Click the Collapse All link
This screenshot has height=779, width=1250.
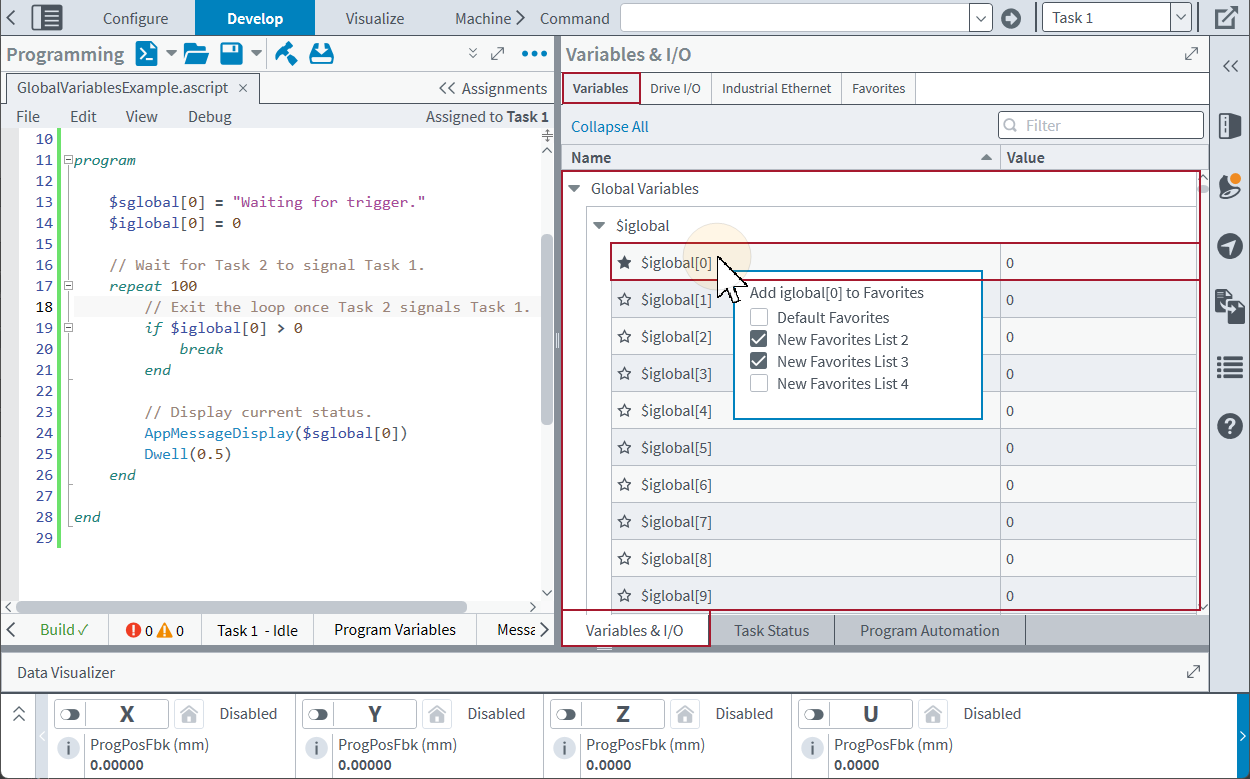pos(609,127)
